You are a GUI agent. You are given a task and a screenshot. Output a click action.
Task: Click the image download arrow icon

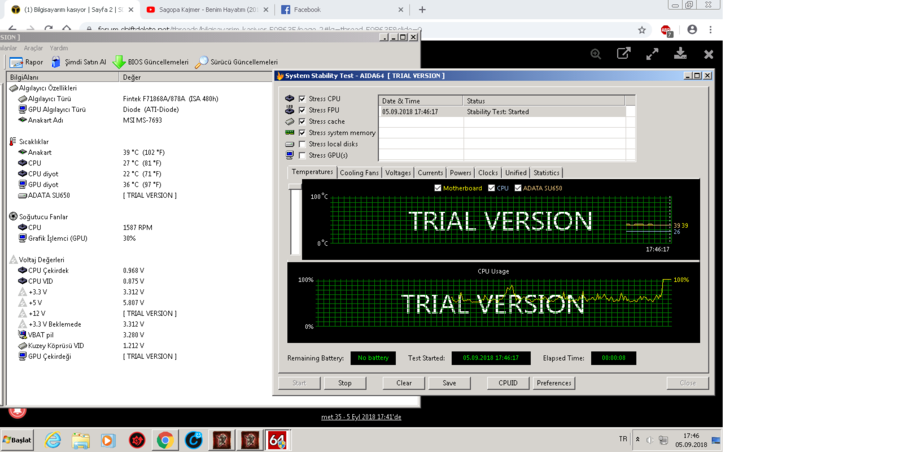click(680, 54)
